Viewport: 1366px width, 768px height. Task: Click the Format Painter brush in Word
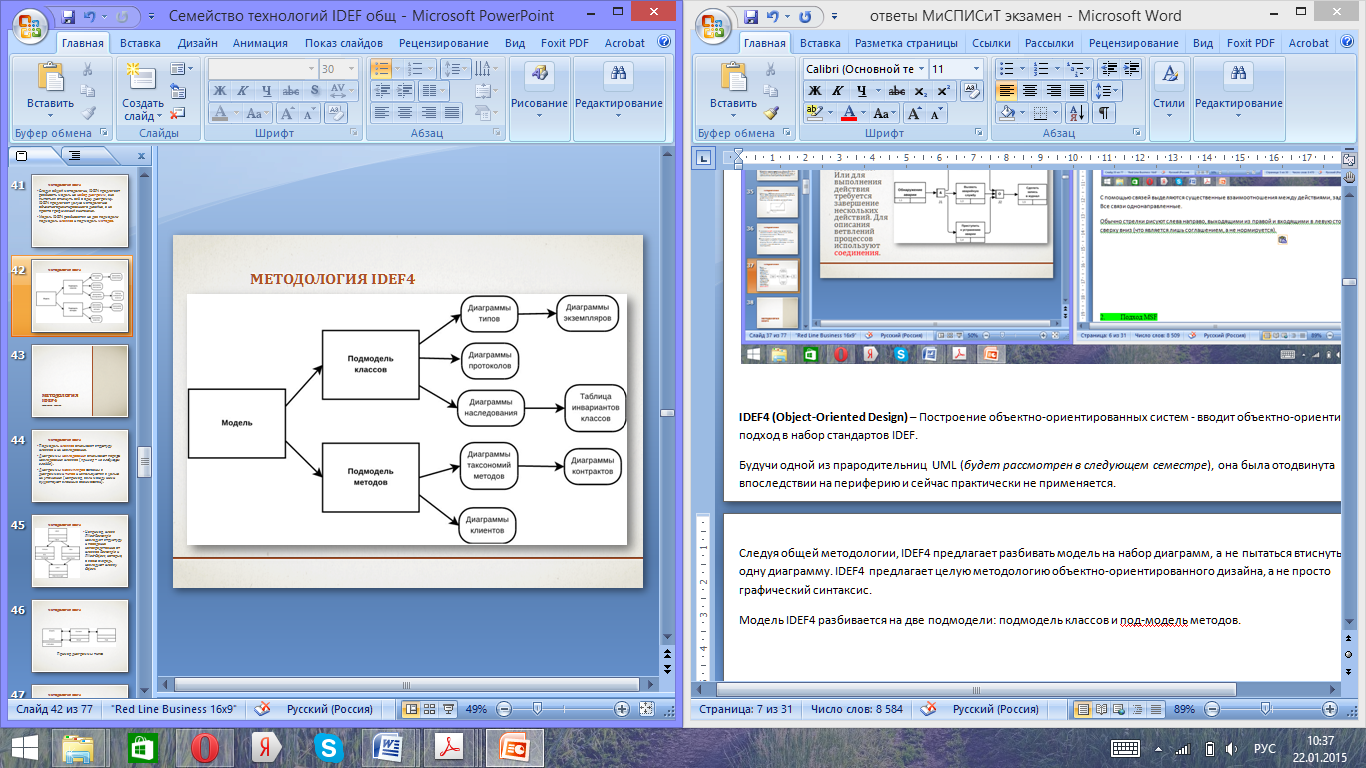click(770, 113)
